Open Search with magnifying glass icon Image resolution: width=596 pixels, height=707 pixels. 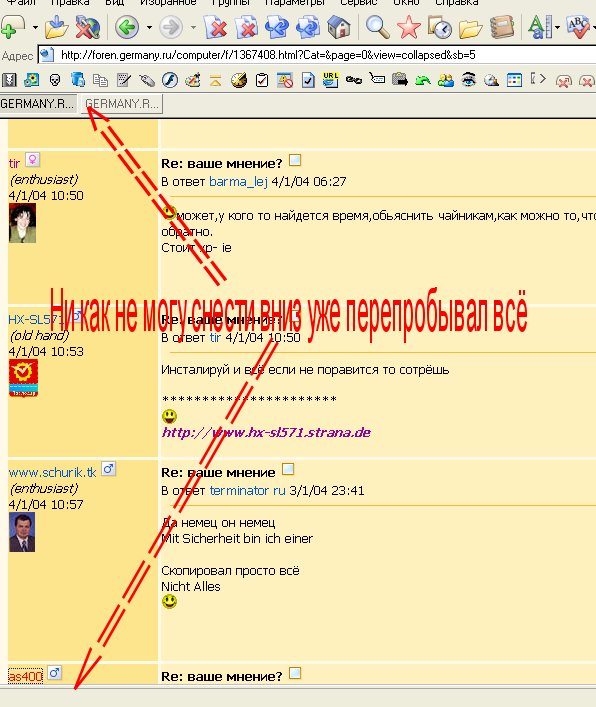point(377,27)
